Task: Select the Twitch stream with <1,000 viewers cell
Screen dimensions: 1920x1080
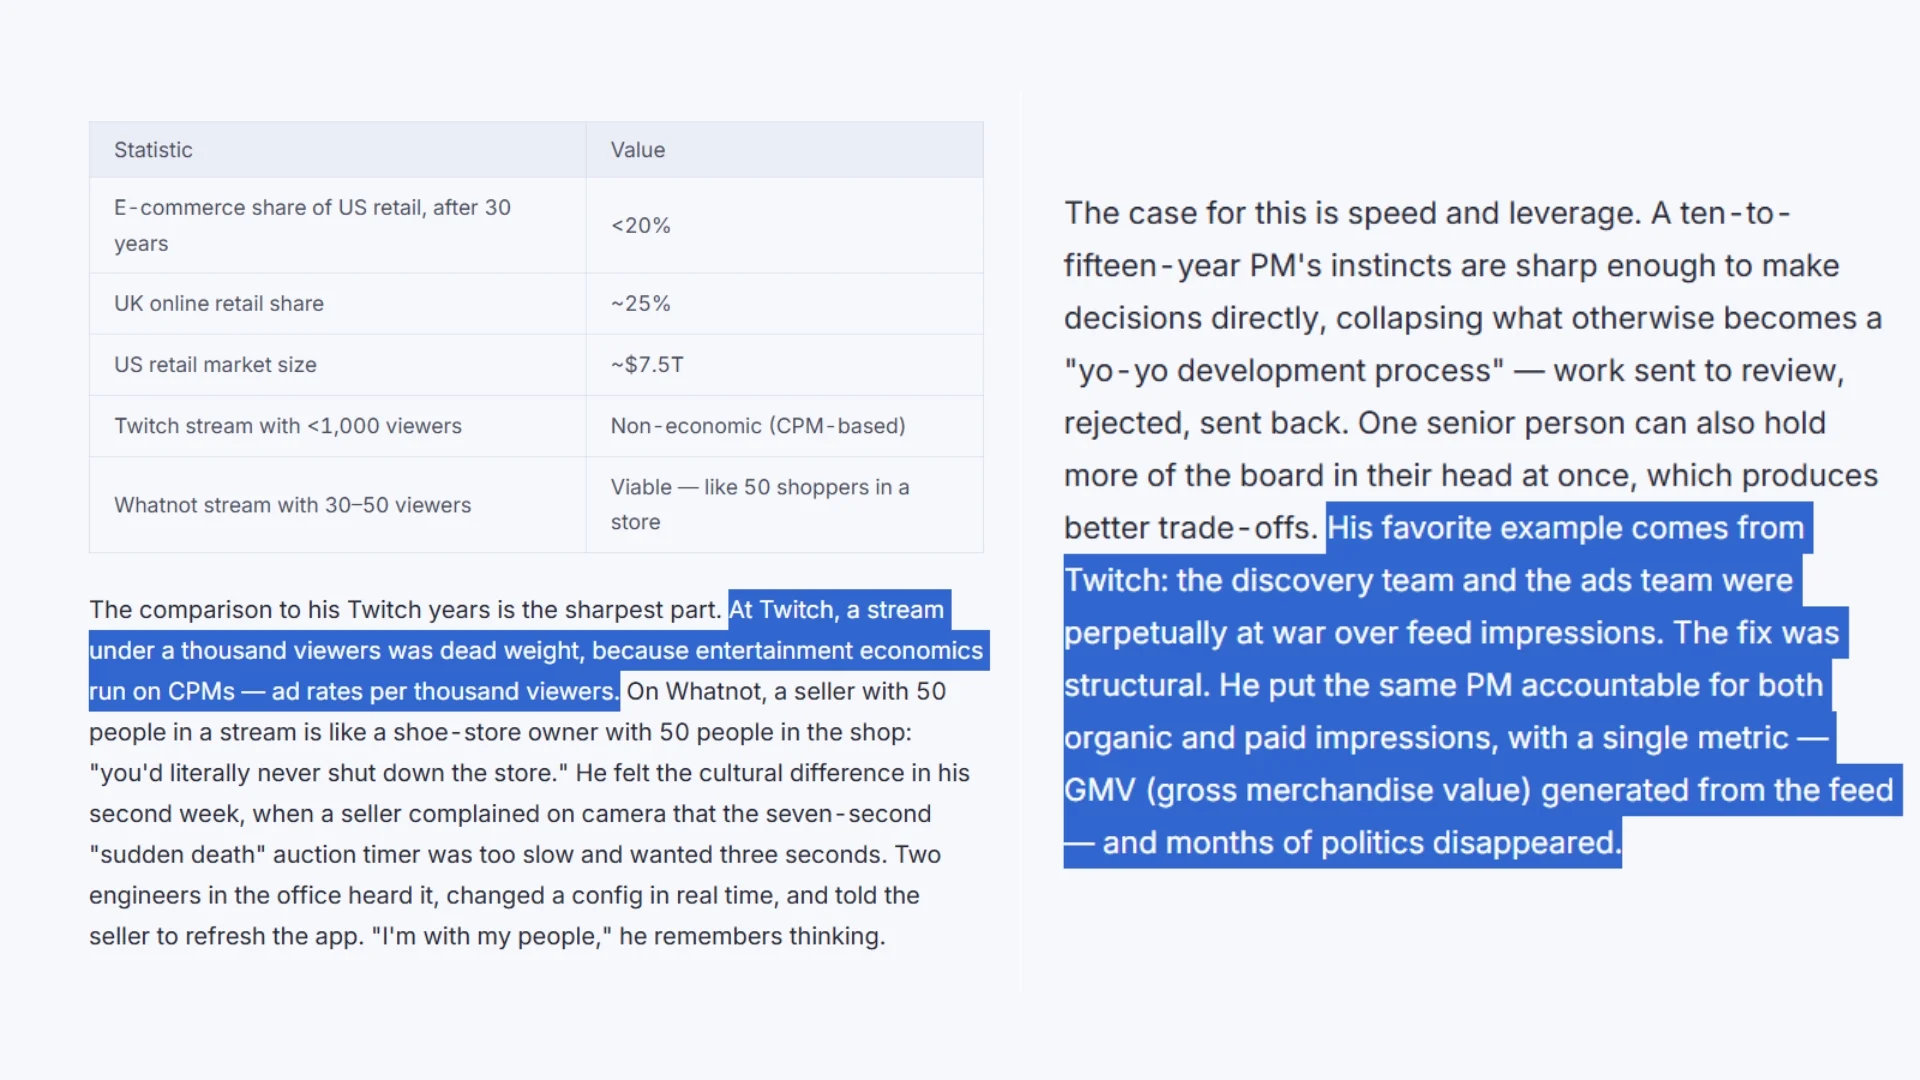Action: 337,426
